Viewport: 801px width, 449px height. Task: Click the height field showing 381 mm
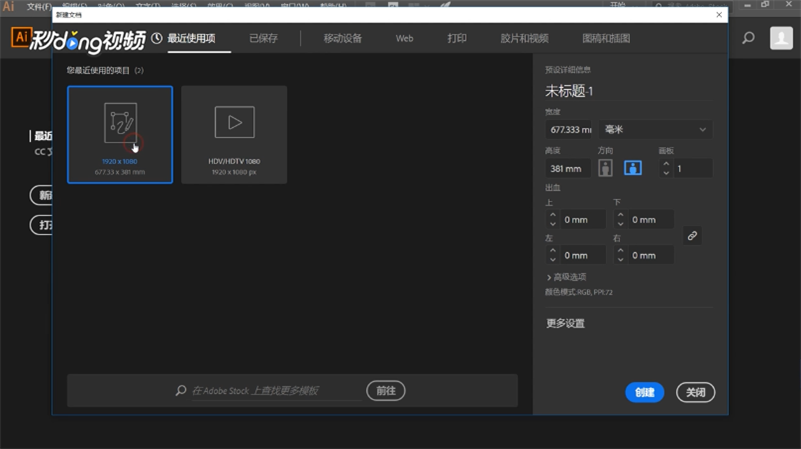[568, 169]
